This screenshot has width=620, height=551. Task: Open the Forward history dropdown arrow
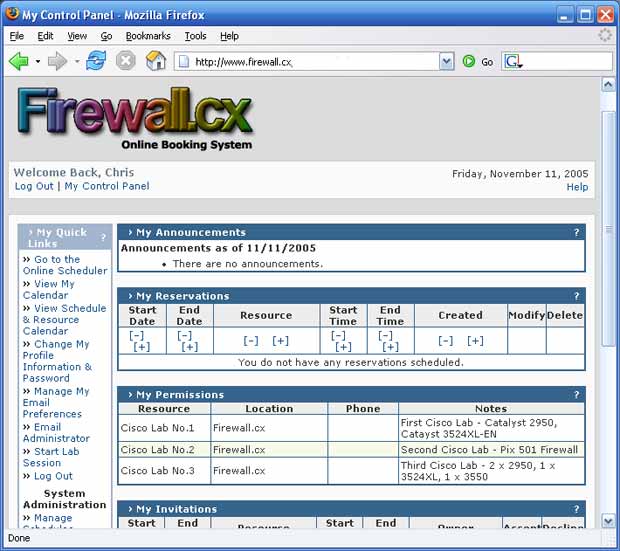[x=77, y=62]
